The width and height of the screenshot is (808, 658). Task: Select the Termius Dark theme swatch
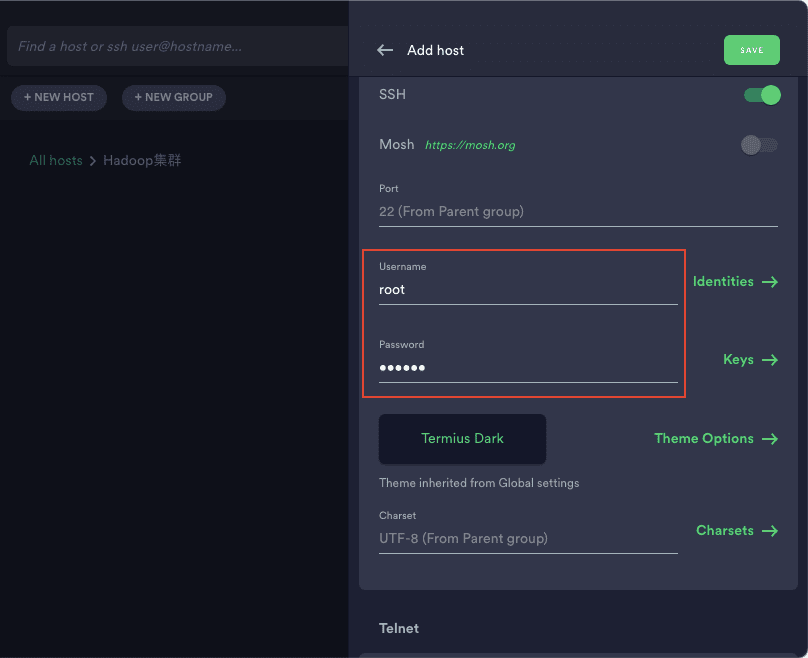[462, 439]
